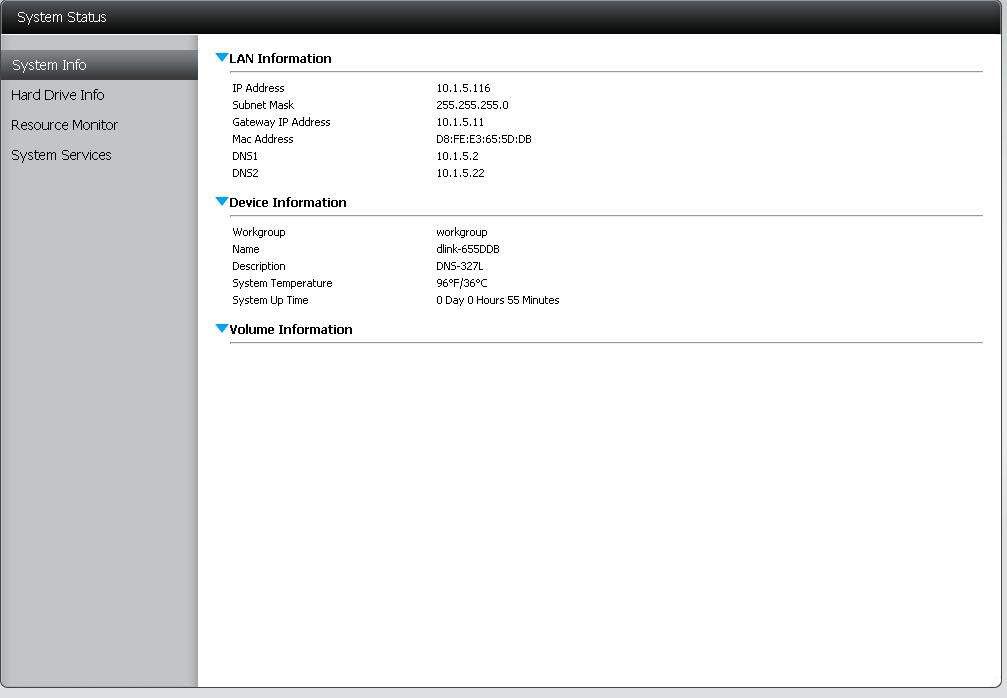
Task: Collapse the LAN Information triangle
Action: (222, 58)
